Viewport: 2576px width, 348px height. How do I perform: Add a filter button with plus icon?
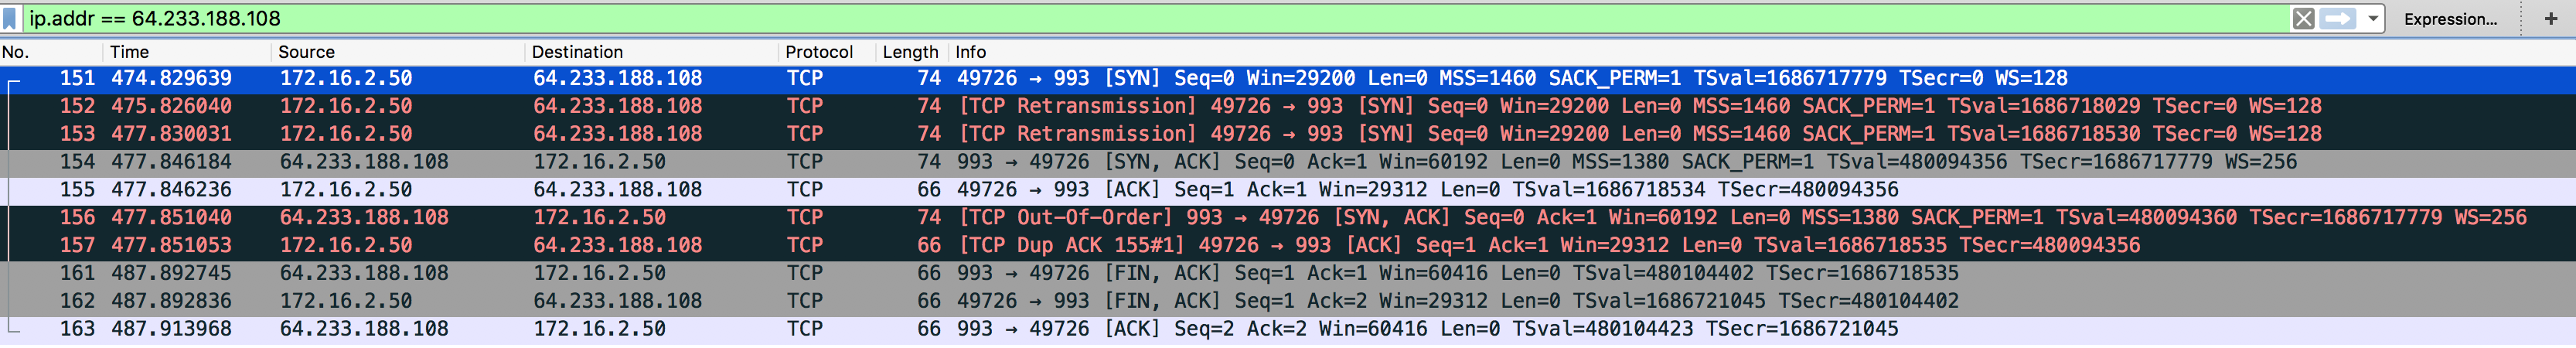(2549, 19)
